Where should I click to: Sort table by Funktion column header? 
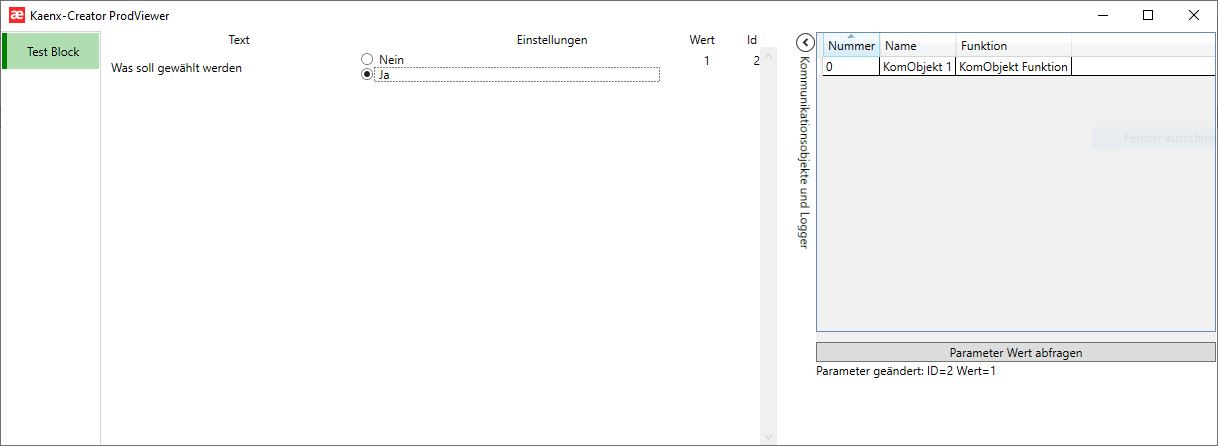coord(1014,46)
